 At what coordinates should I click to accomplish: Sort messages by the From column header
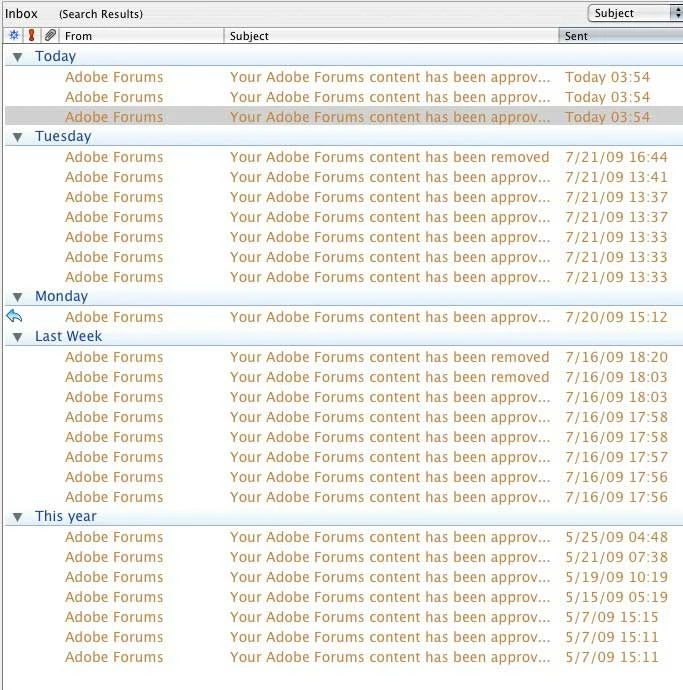(142, 36)
